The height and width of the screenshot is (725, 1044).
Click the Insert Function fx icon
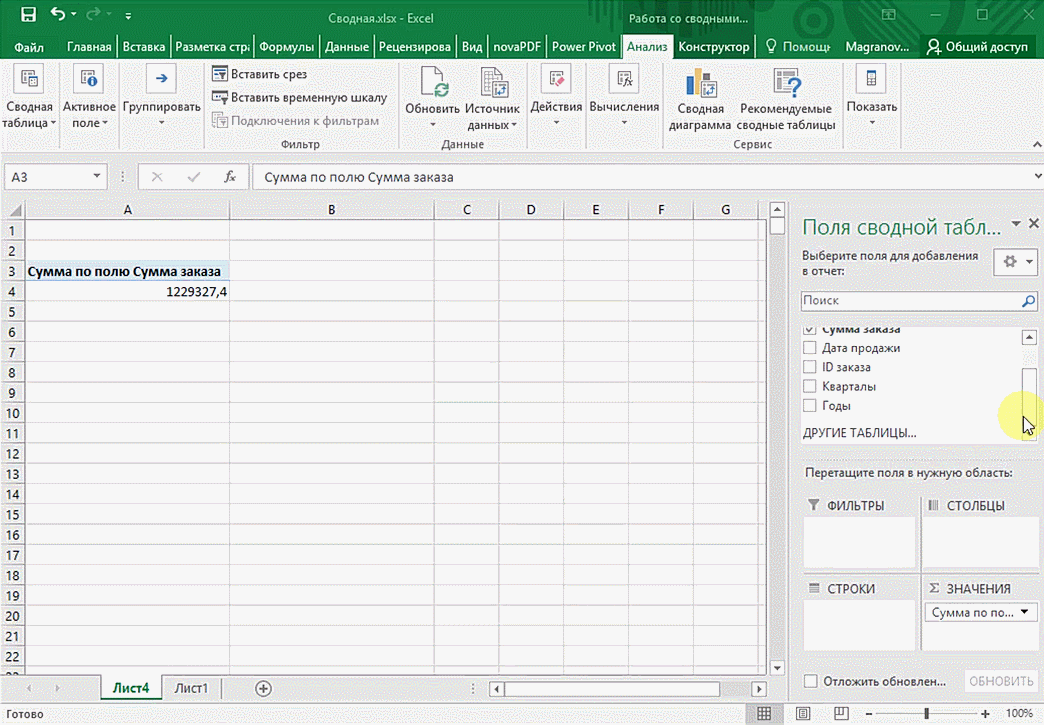pyautogui.click(x=230, y=177)
